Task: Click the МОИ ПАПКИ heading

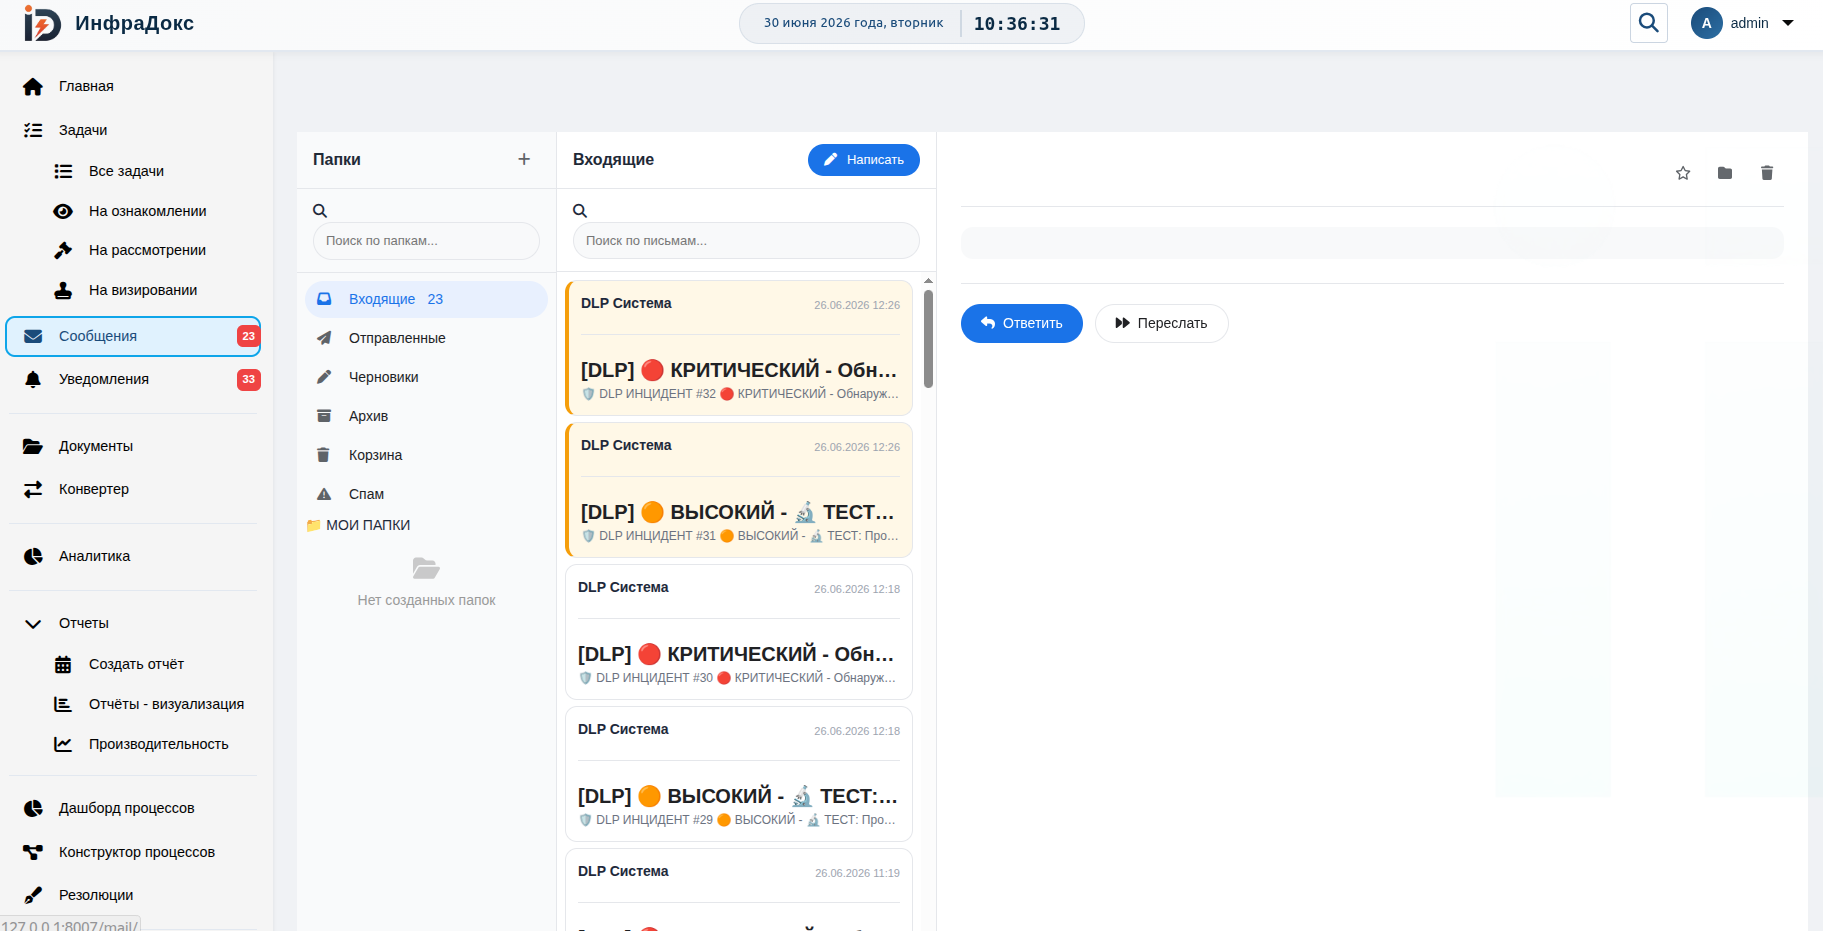Action: coord(368,525)
